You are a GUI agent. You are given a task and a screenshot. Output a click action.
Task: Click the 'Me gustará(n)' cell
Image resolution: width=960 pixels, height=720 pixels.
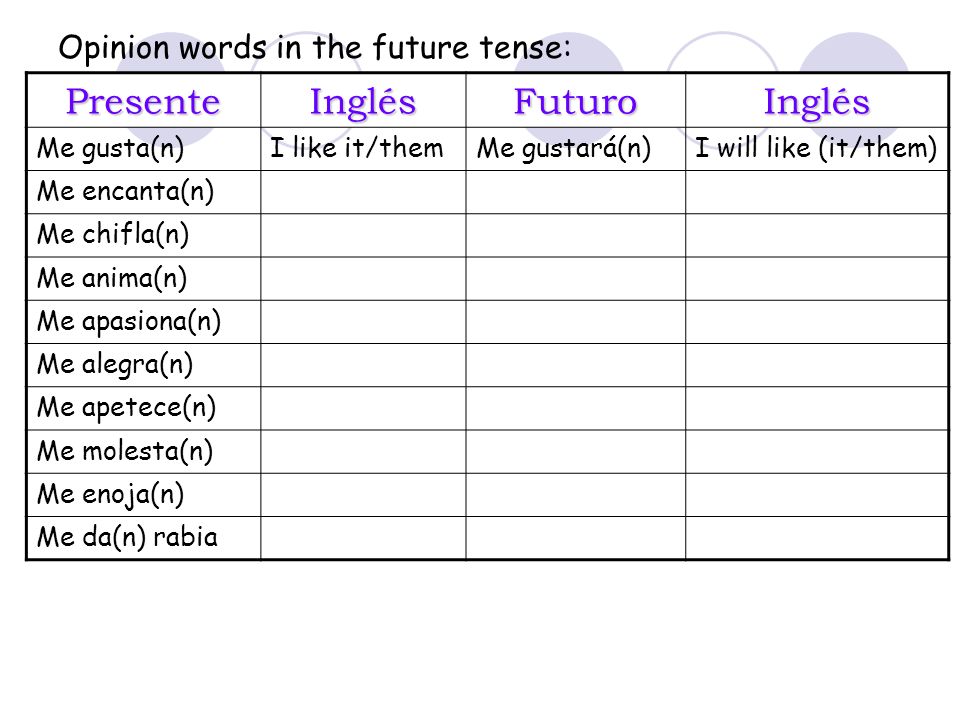576,149
